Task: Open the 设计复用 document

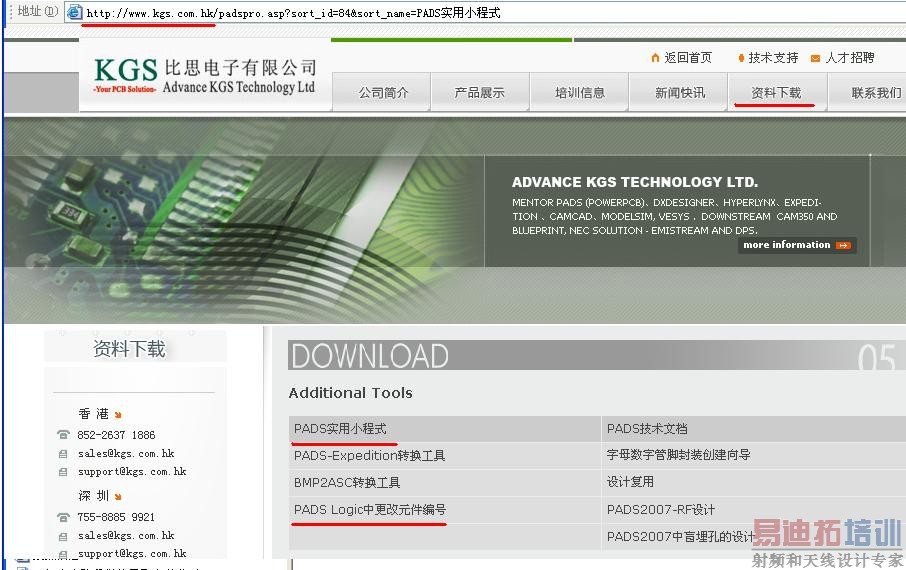Action: coord(630,482)
